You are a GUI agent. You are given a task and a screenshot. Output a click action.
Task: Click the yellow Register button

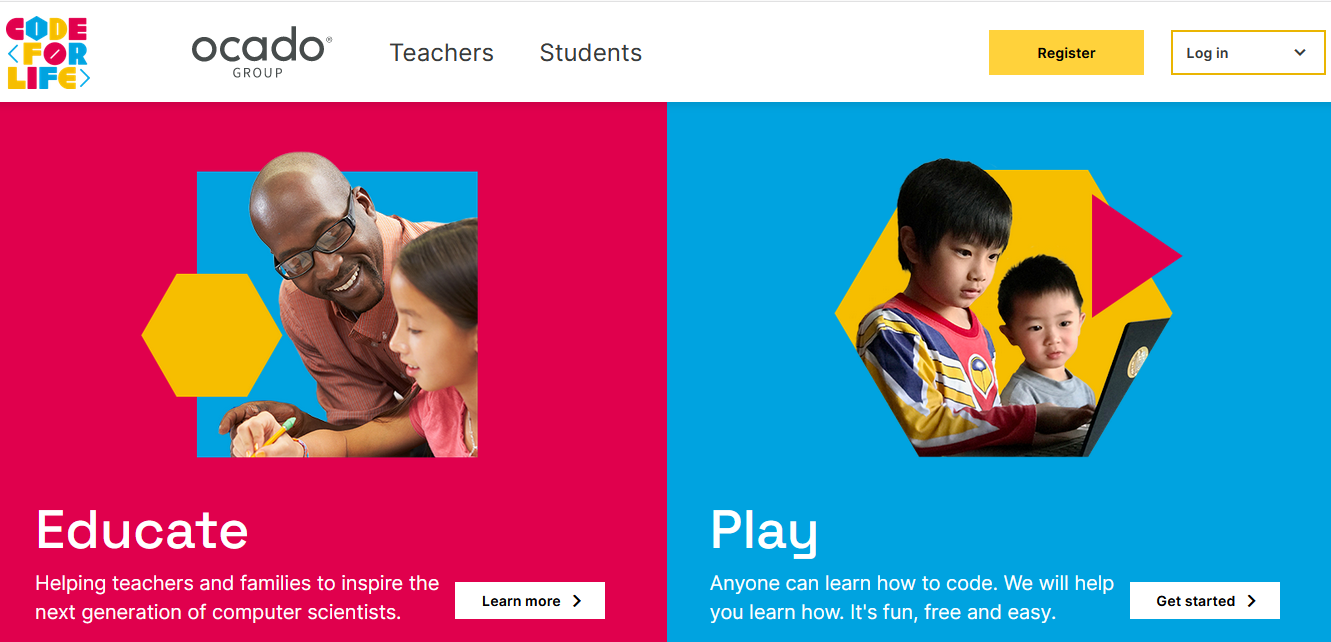(x=1066, y=53)
